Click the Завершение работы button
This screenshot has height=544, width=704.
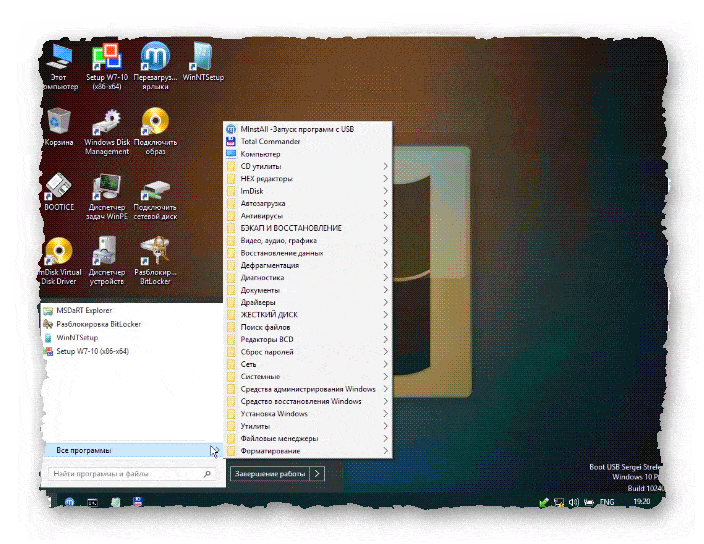tap(270, 474)
